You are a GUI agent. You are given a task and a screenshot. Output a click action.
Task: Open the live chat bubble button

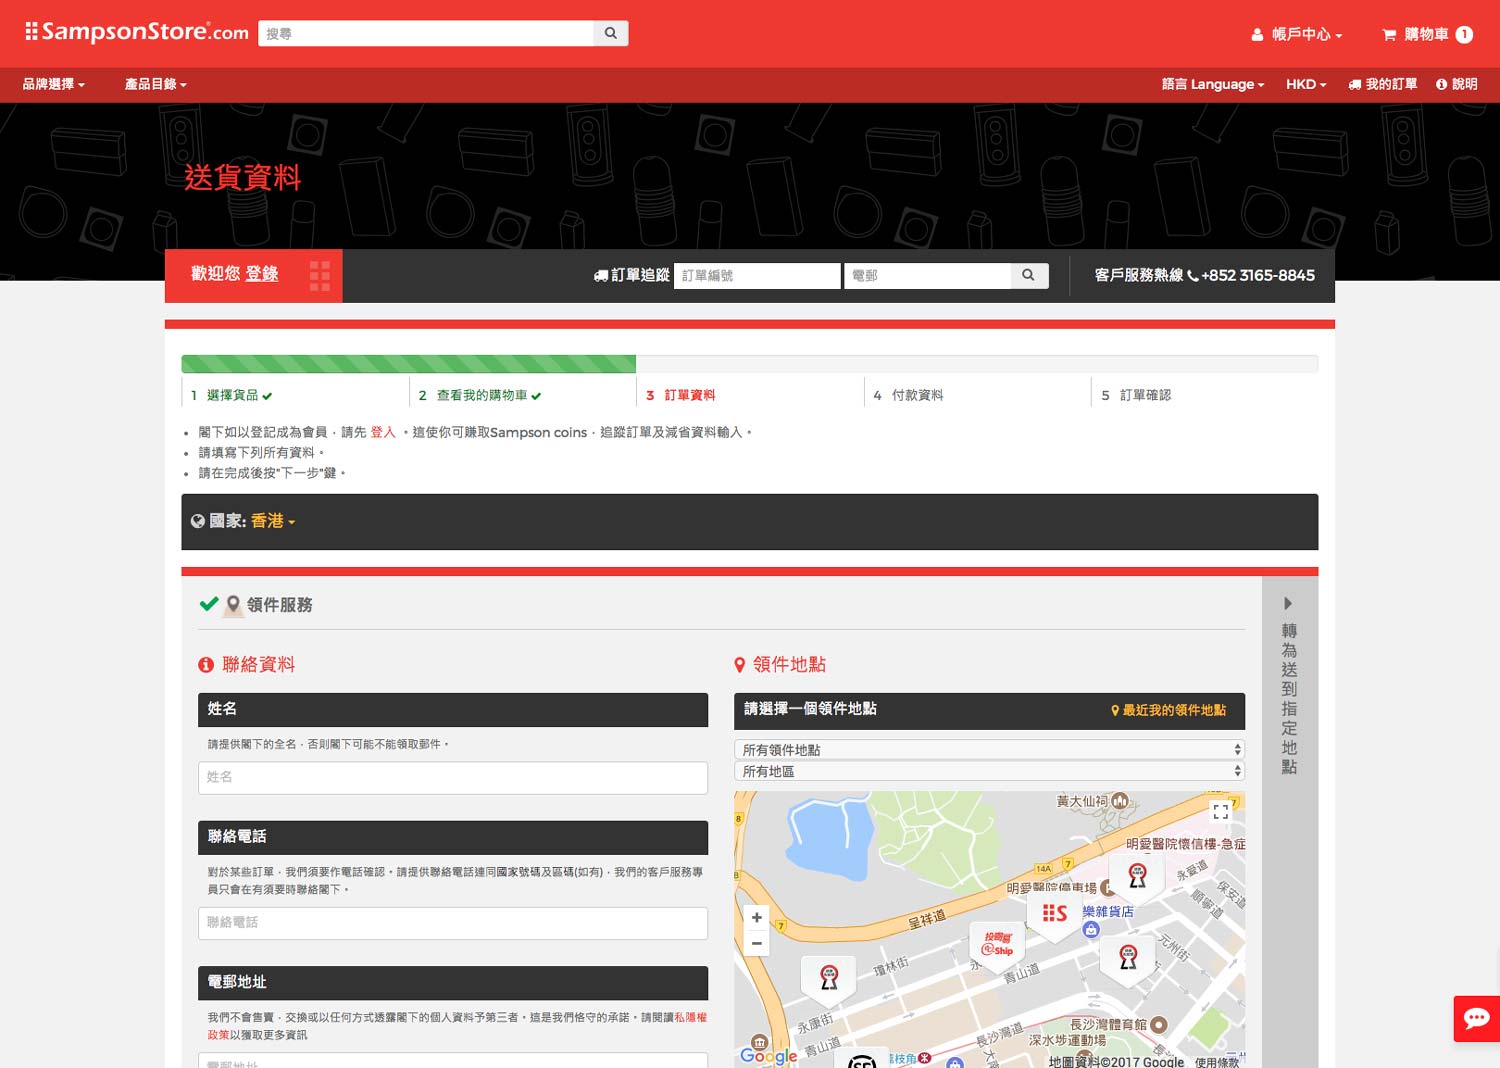[x=1477, y=1019]
